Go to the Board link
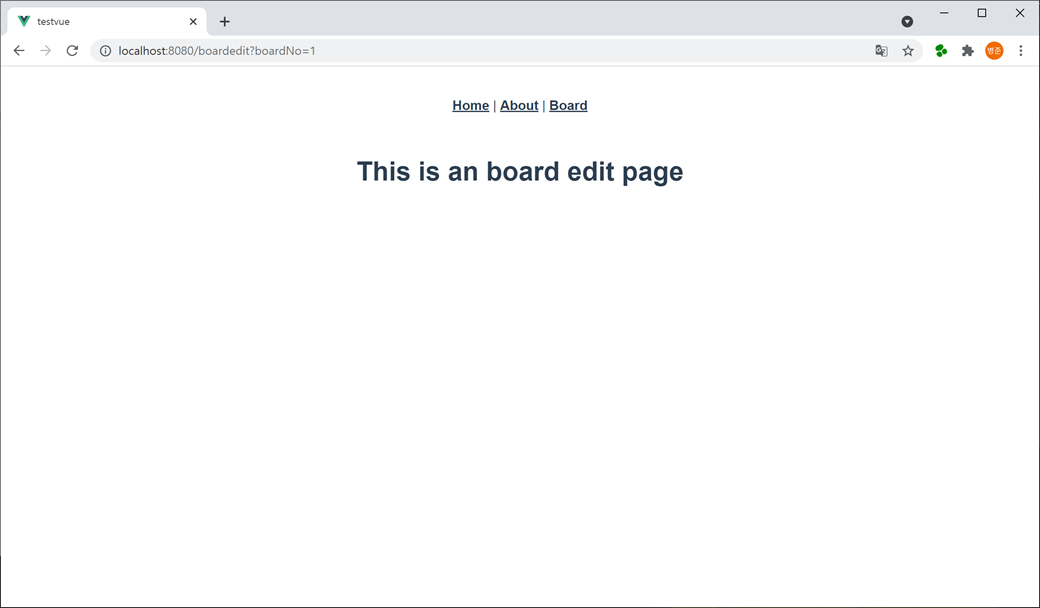 [x=568, y=105]
